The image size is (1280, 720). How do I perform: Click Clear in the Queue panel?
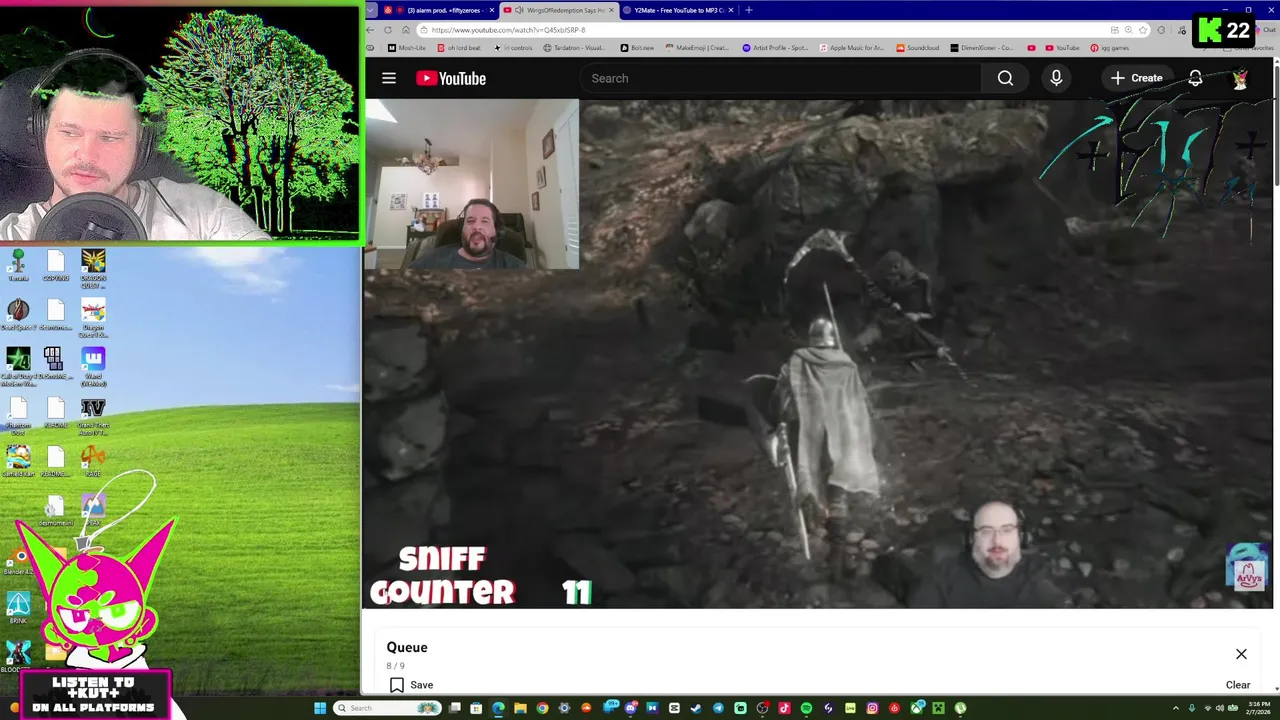pos(1238,685)
